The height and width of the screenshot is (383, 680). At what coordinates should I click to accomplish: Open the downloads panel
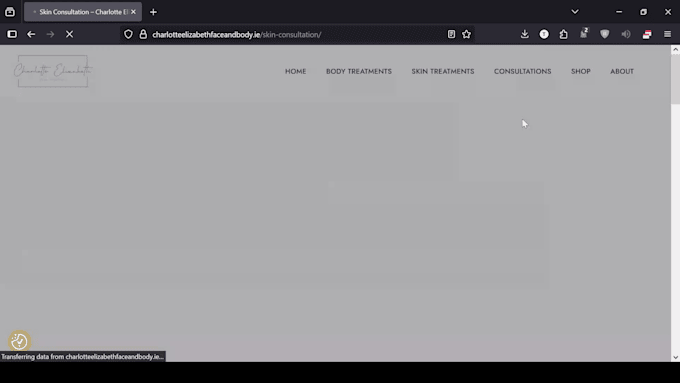coord(525,34)
